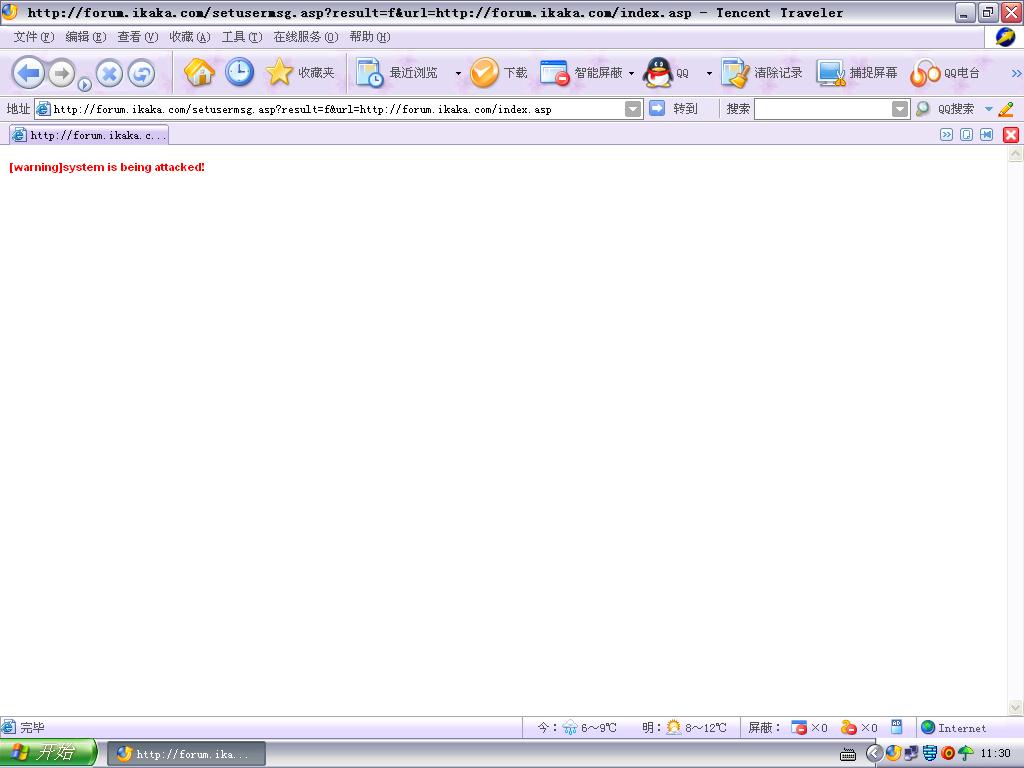Expand the search box dropdown arrow
Screen dimensions: 1024x768
[900, 109]
